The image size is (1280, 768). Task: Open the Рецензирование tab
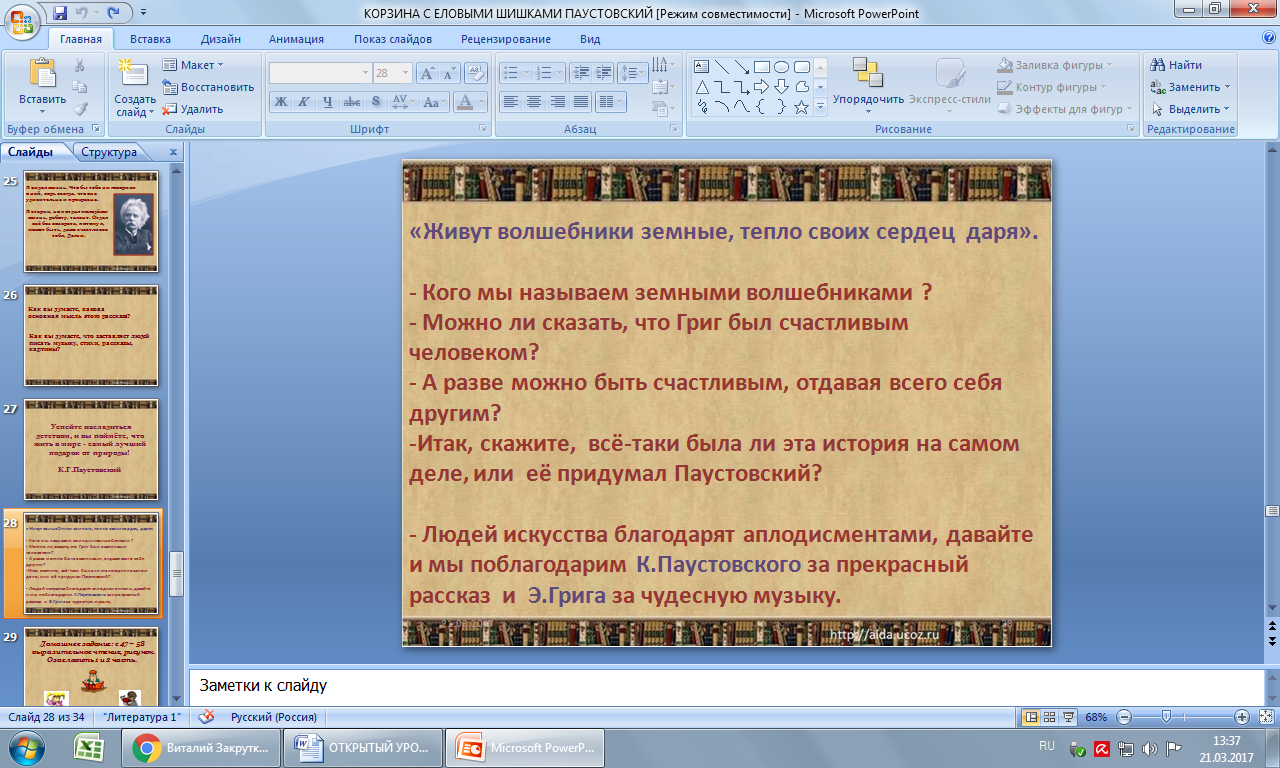(x=505, y=39)
